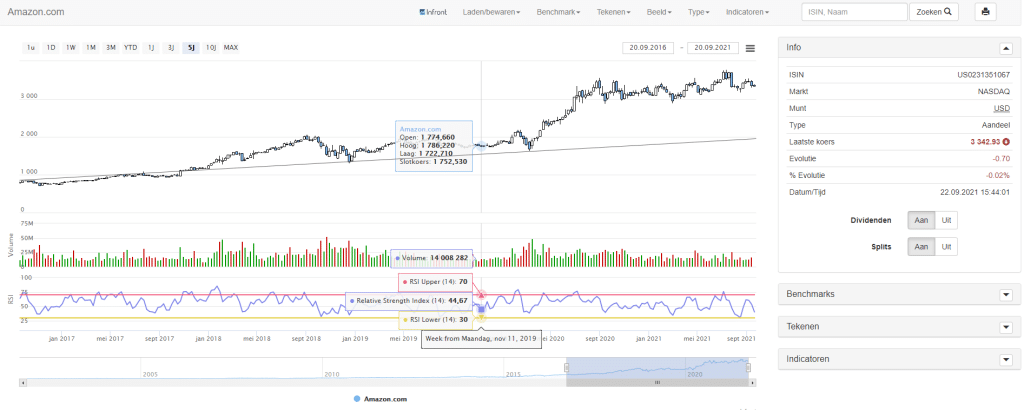Open the chart hamburger menu icon
Screen dimensions: 1024x410
(x=750, y=48)
